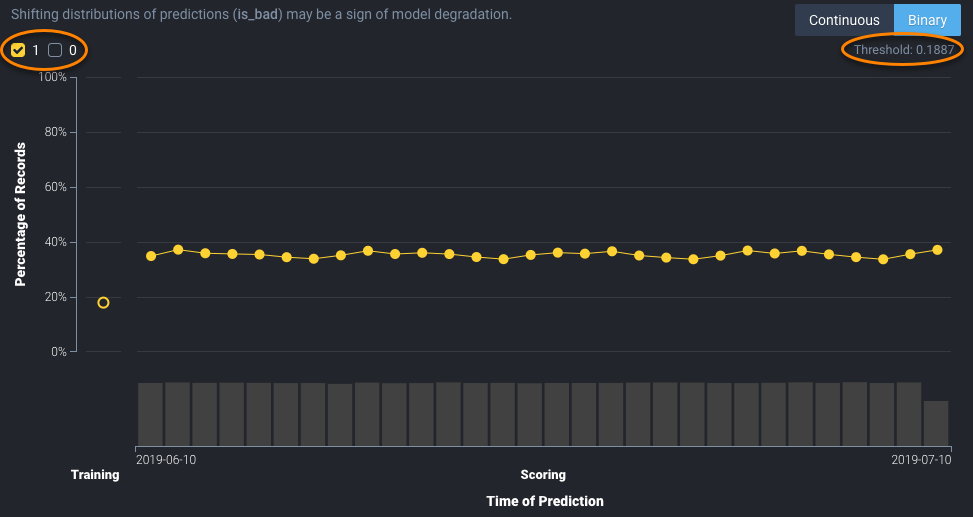
Task: Select the Binary view button
Action: [926, 20]
